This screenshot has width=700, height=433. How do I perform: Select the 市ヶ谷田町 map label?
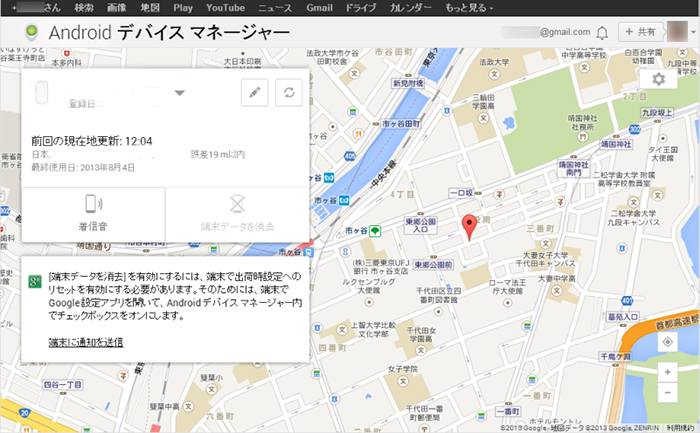(x=401, y=124)
